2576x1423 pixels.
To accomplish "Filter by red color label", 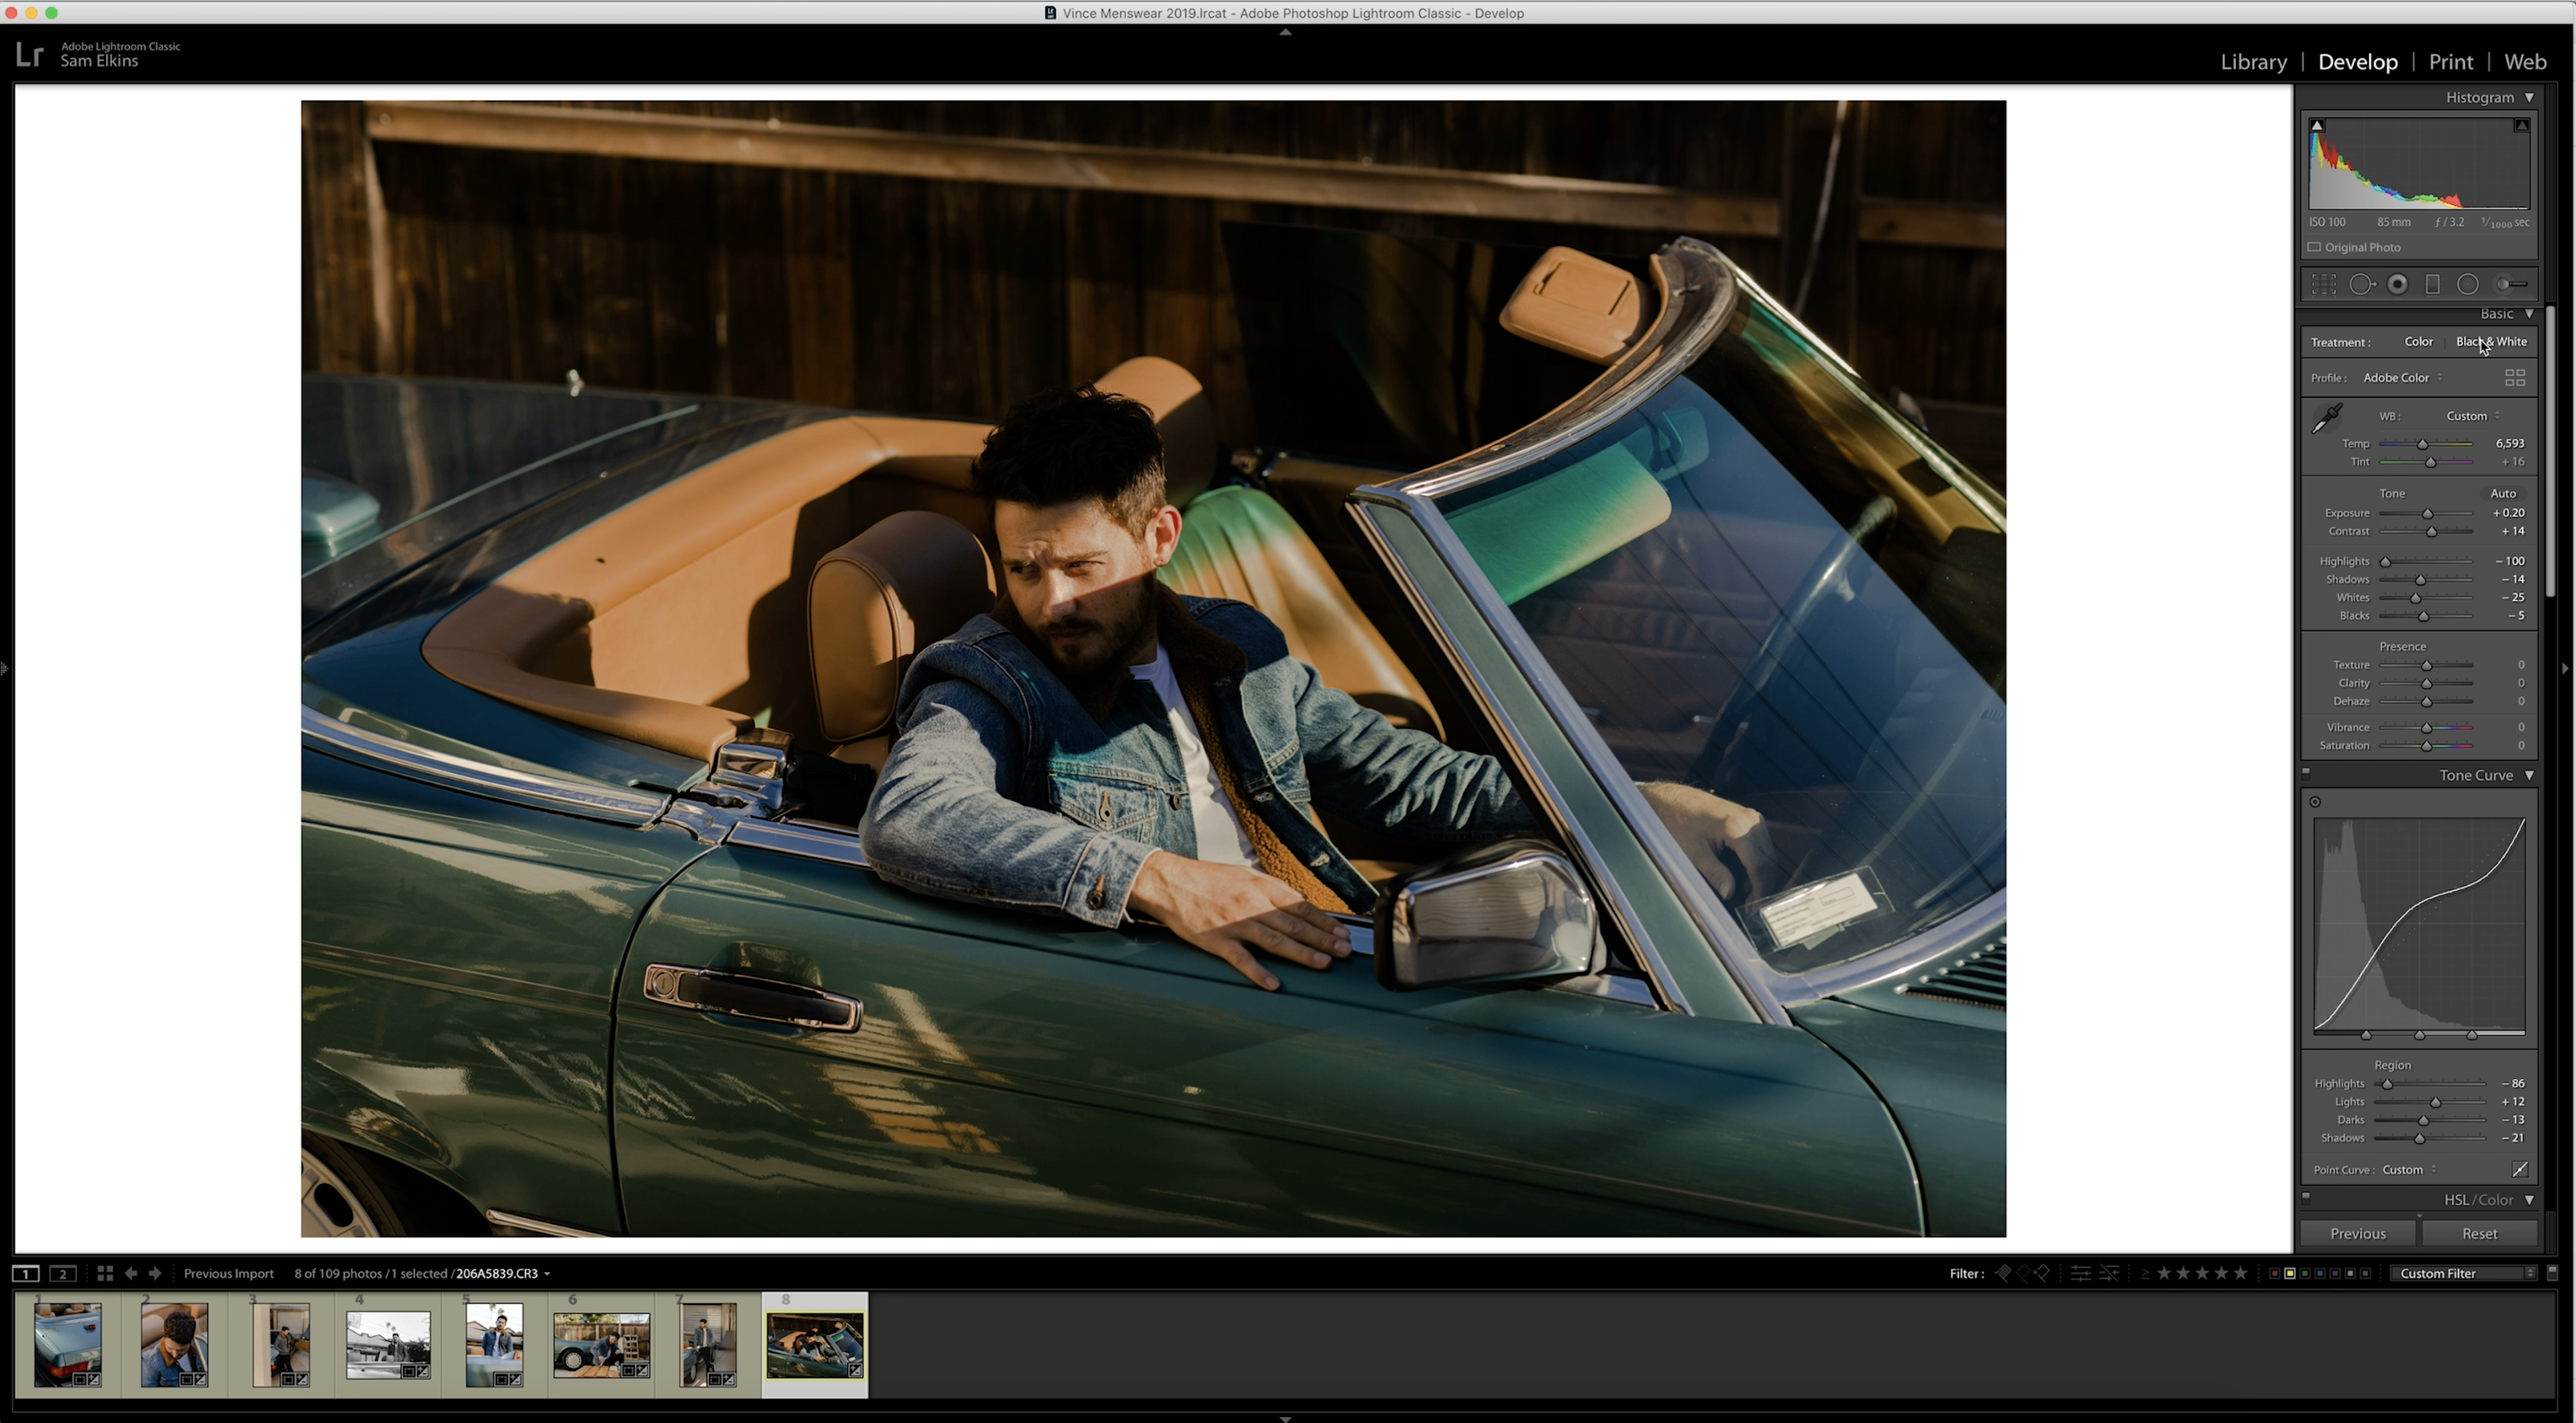I will (2275, 1273).
